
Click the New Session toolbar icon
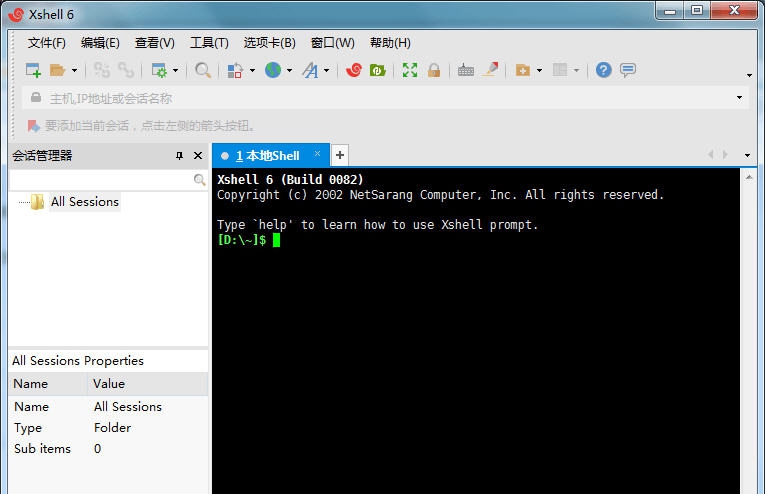(33, 70)
